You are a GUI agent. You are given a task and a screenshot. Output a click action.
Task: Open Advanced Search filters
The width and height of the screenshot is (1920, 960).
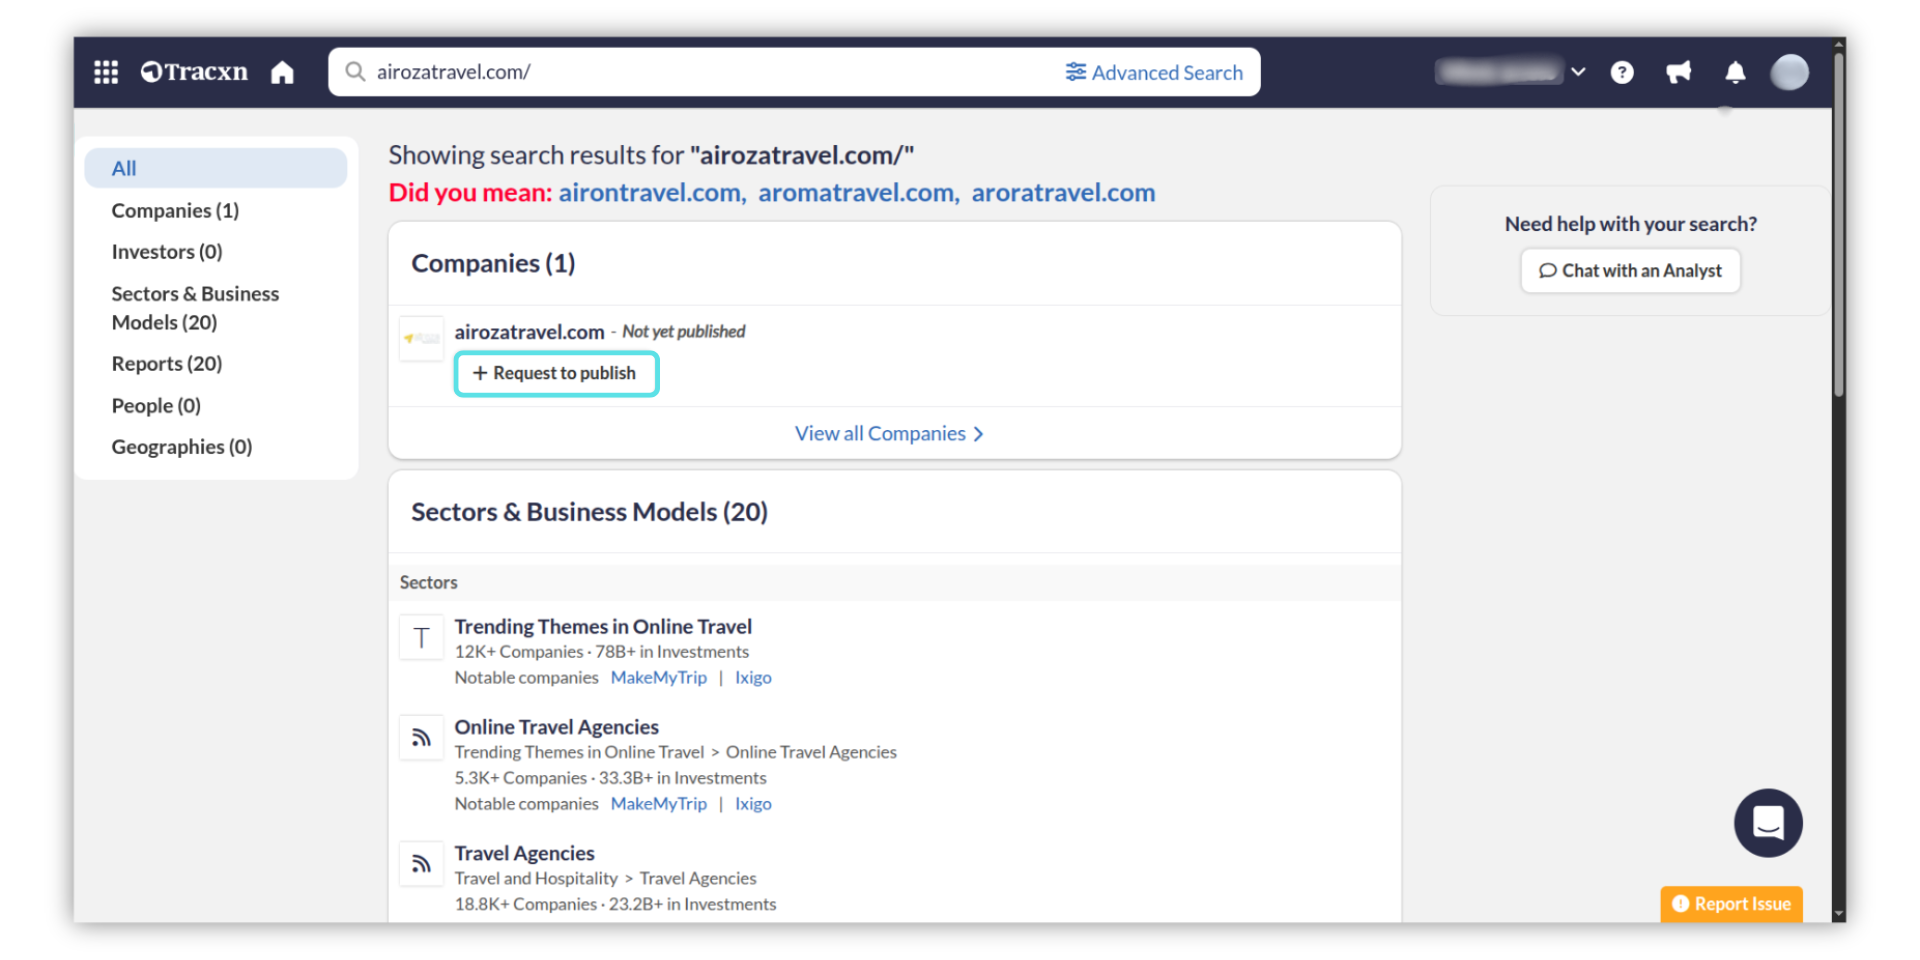pos(1154,72)
